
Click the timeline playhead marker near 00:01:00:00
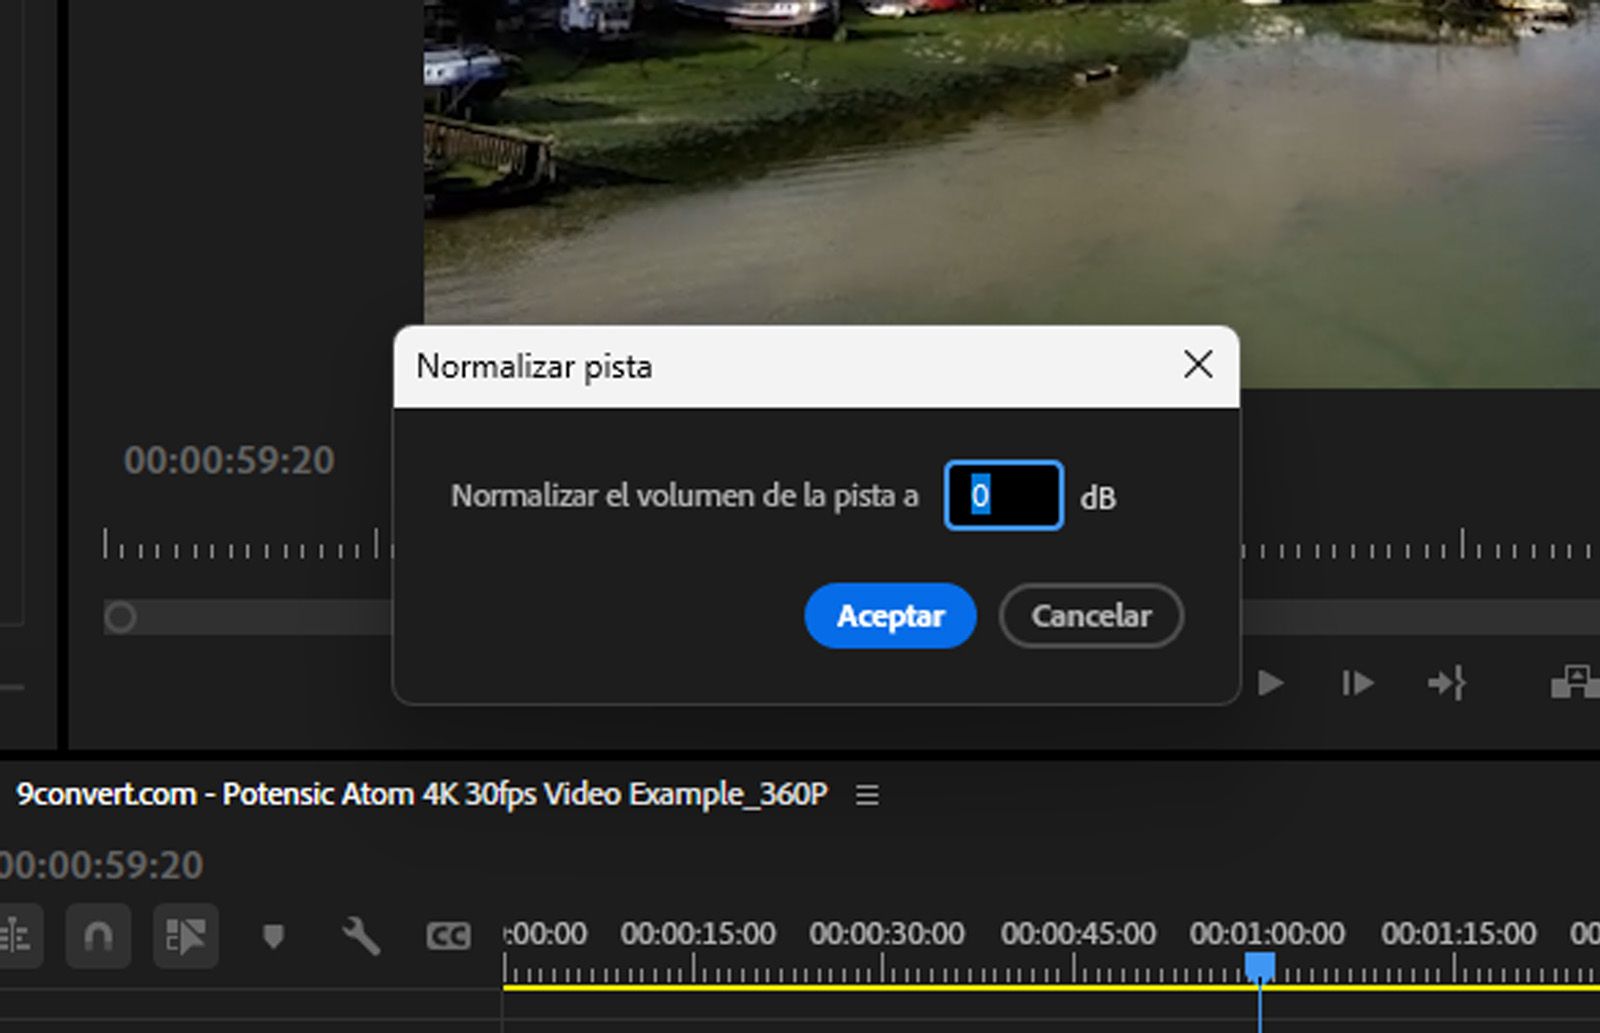coord(1262,960)
